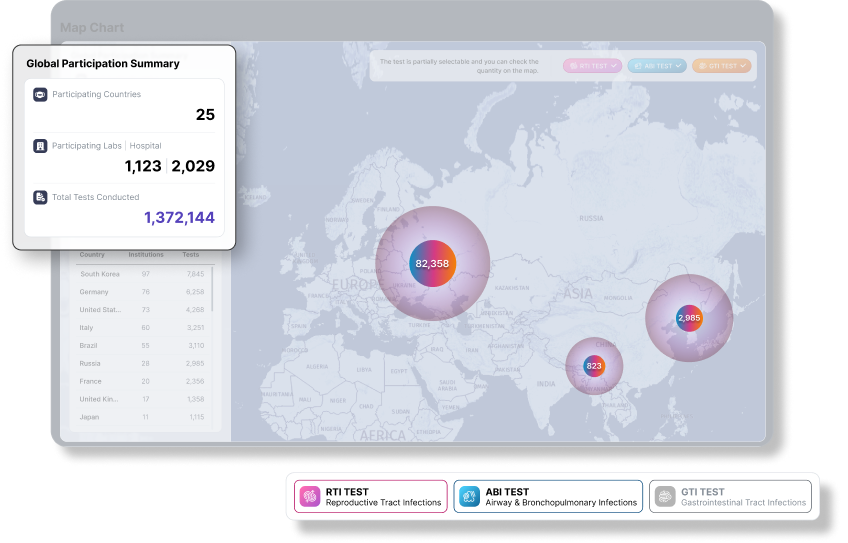Click the Participating Countries label
This screenshot has height=543, width=848.
coord(96,95)
